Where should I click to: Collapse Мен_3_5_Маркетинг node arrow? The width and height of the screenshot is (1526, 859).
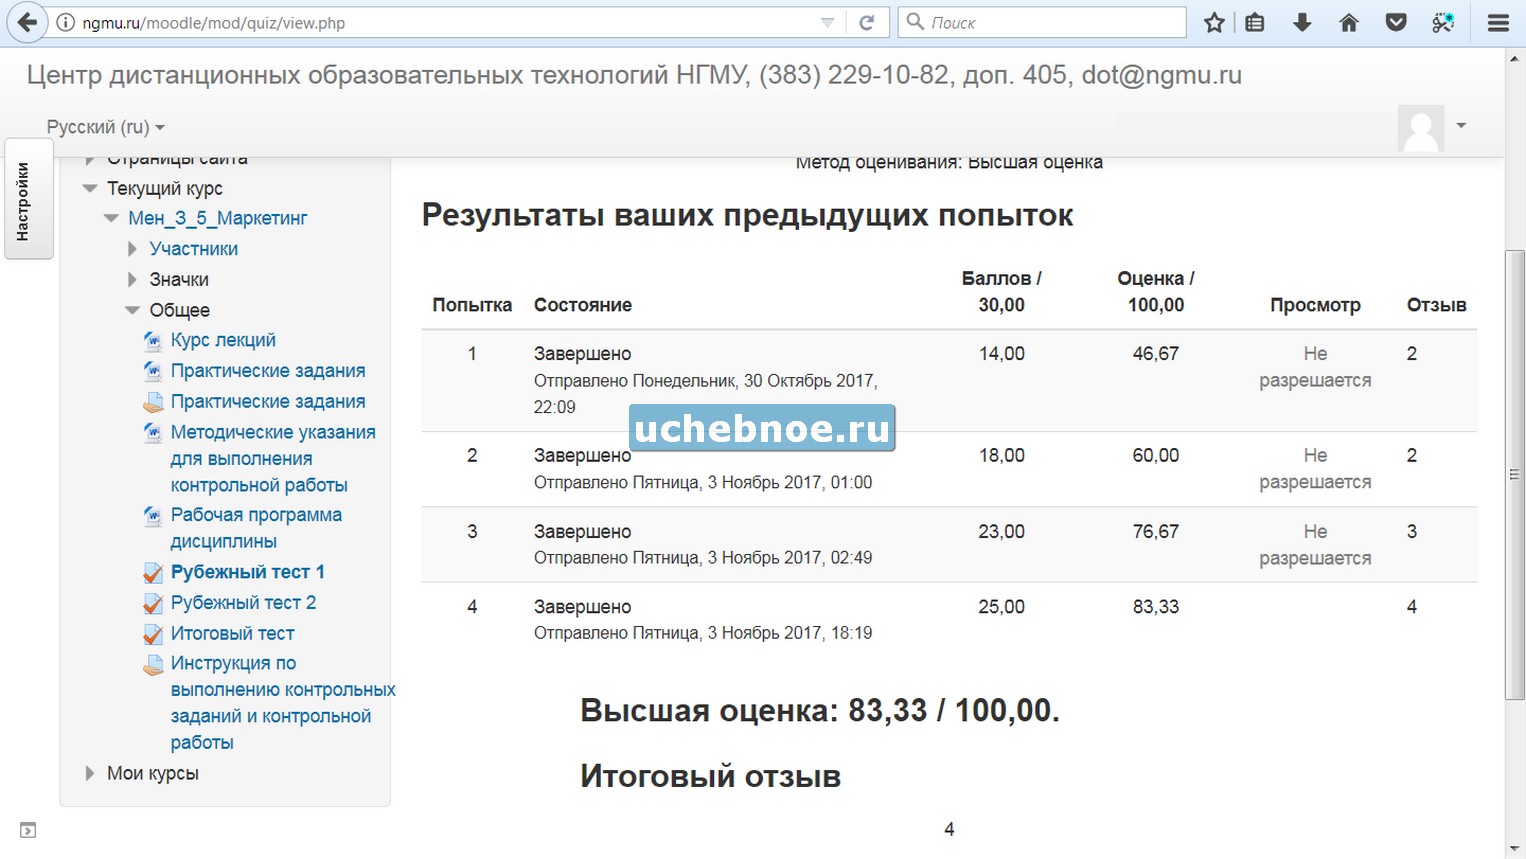111,218
